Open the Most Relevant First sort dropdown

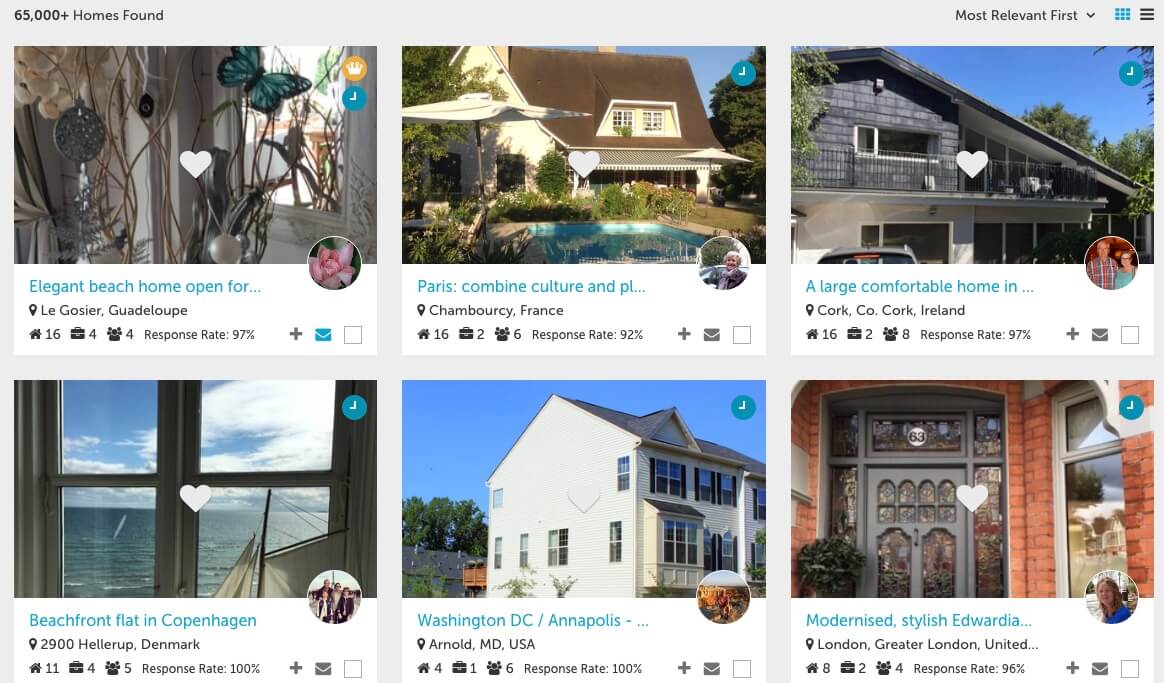tap(1024, 15)
